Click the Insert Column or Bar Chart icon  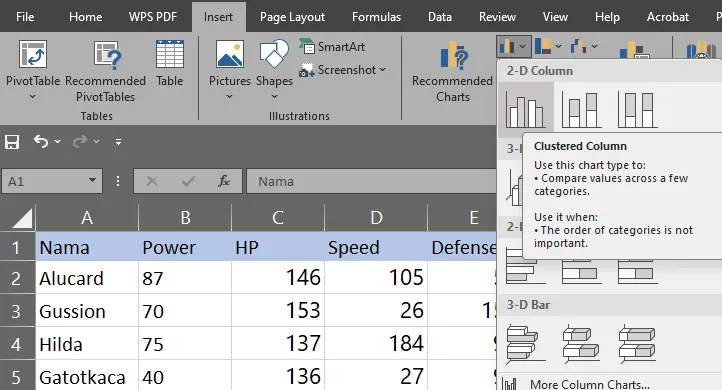(508, 46)
